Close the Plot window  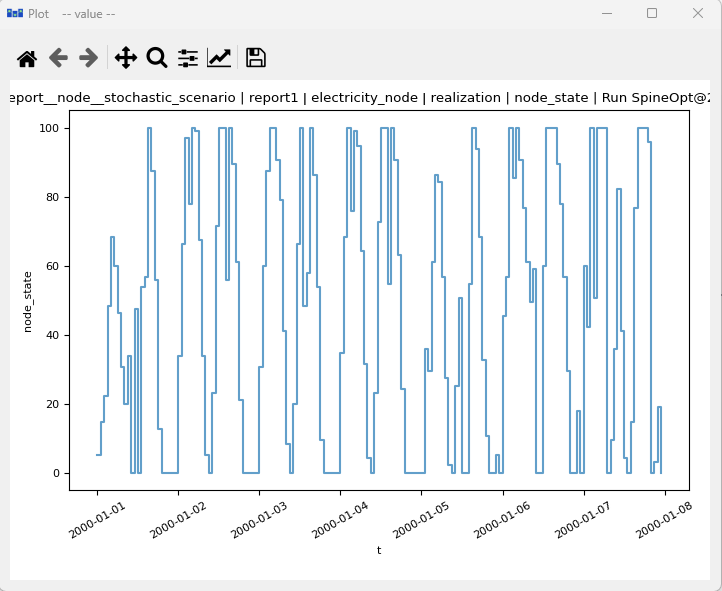coord(698,14)
